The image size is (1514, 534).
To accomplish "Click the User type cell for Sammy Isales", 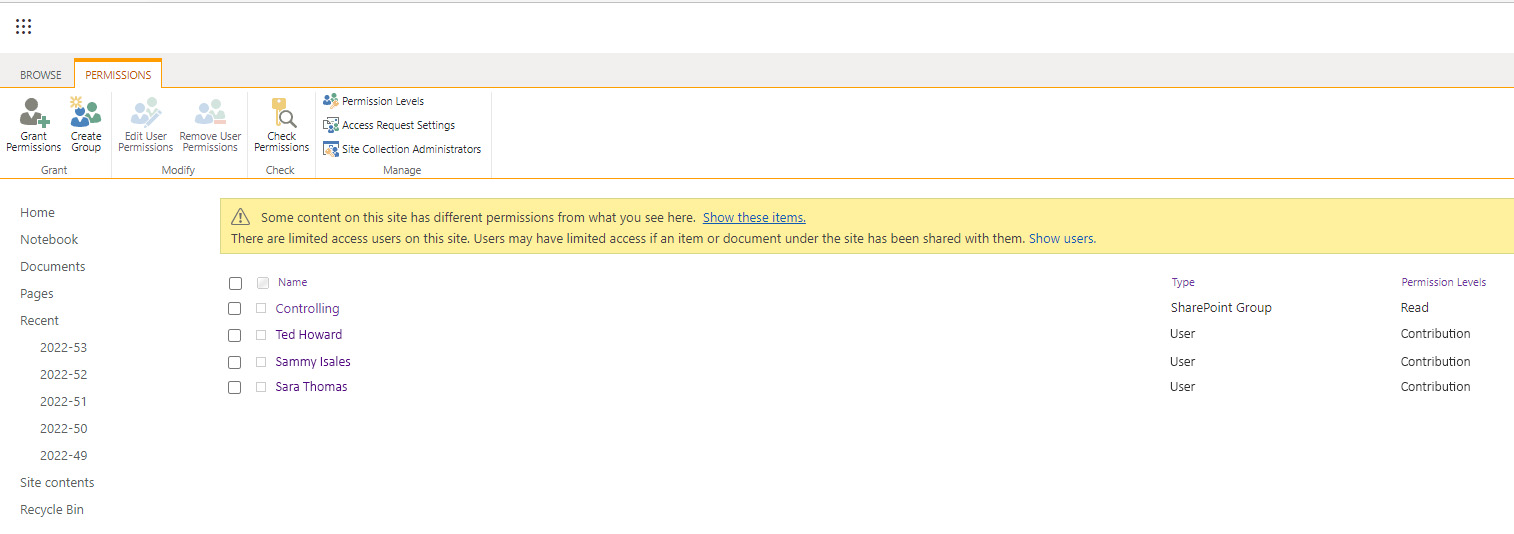I will click(x=1183, y=362).
